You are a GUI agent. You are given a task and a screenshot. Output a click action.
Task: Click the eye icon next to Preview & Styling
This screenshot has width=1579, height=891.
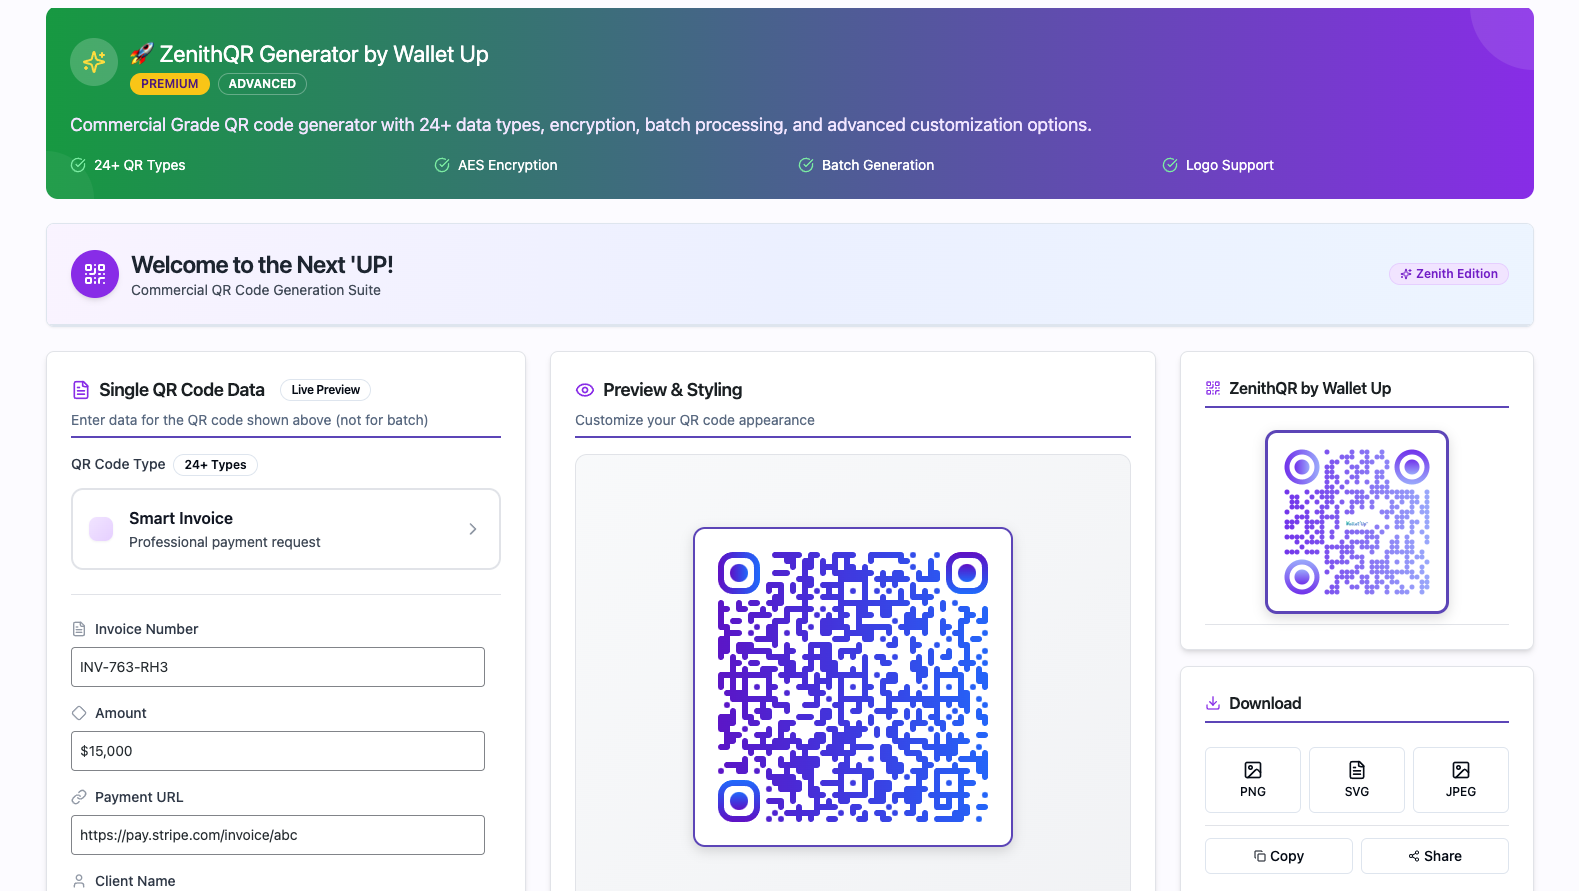click(x=585, y=390)
